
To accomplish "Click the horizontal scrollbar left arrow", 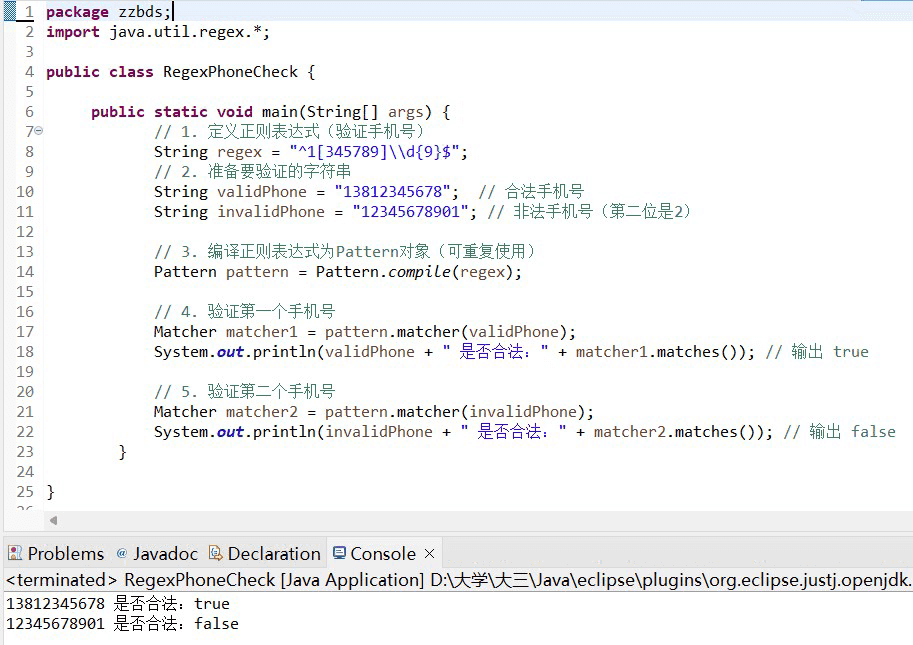I will (x=53, y=520).
